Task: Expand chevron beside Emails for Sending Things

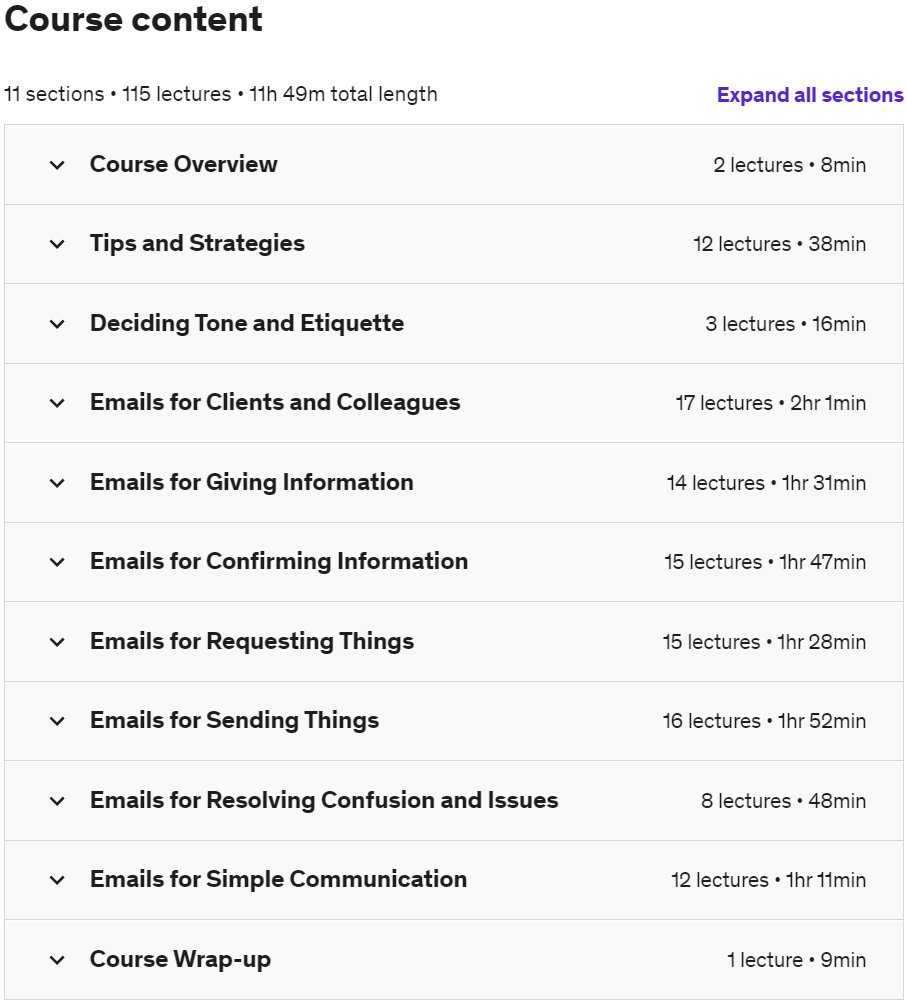Action: 57,722
